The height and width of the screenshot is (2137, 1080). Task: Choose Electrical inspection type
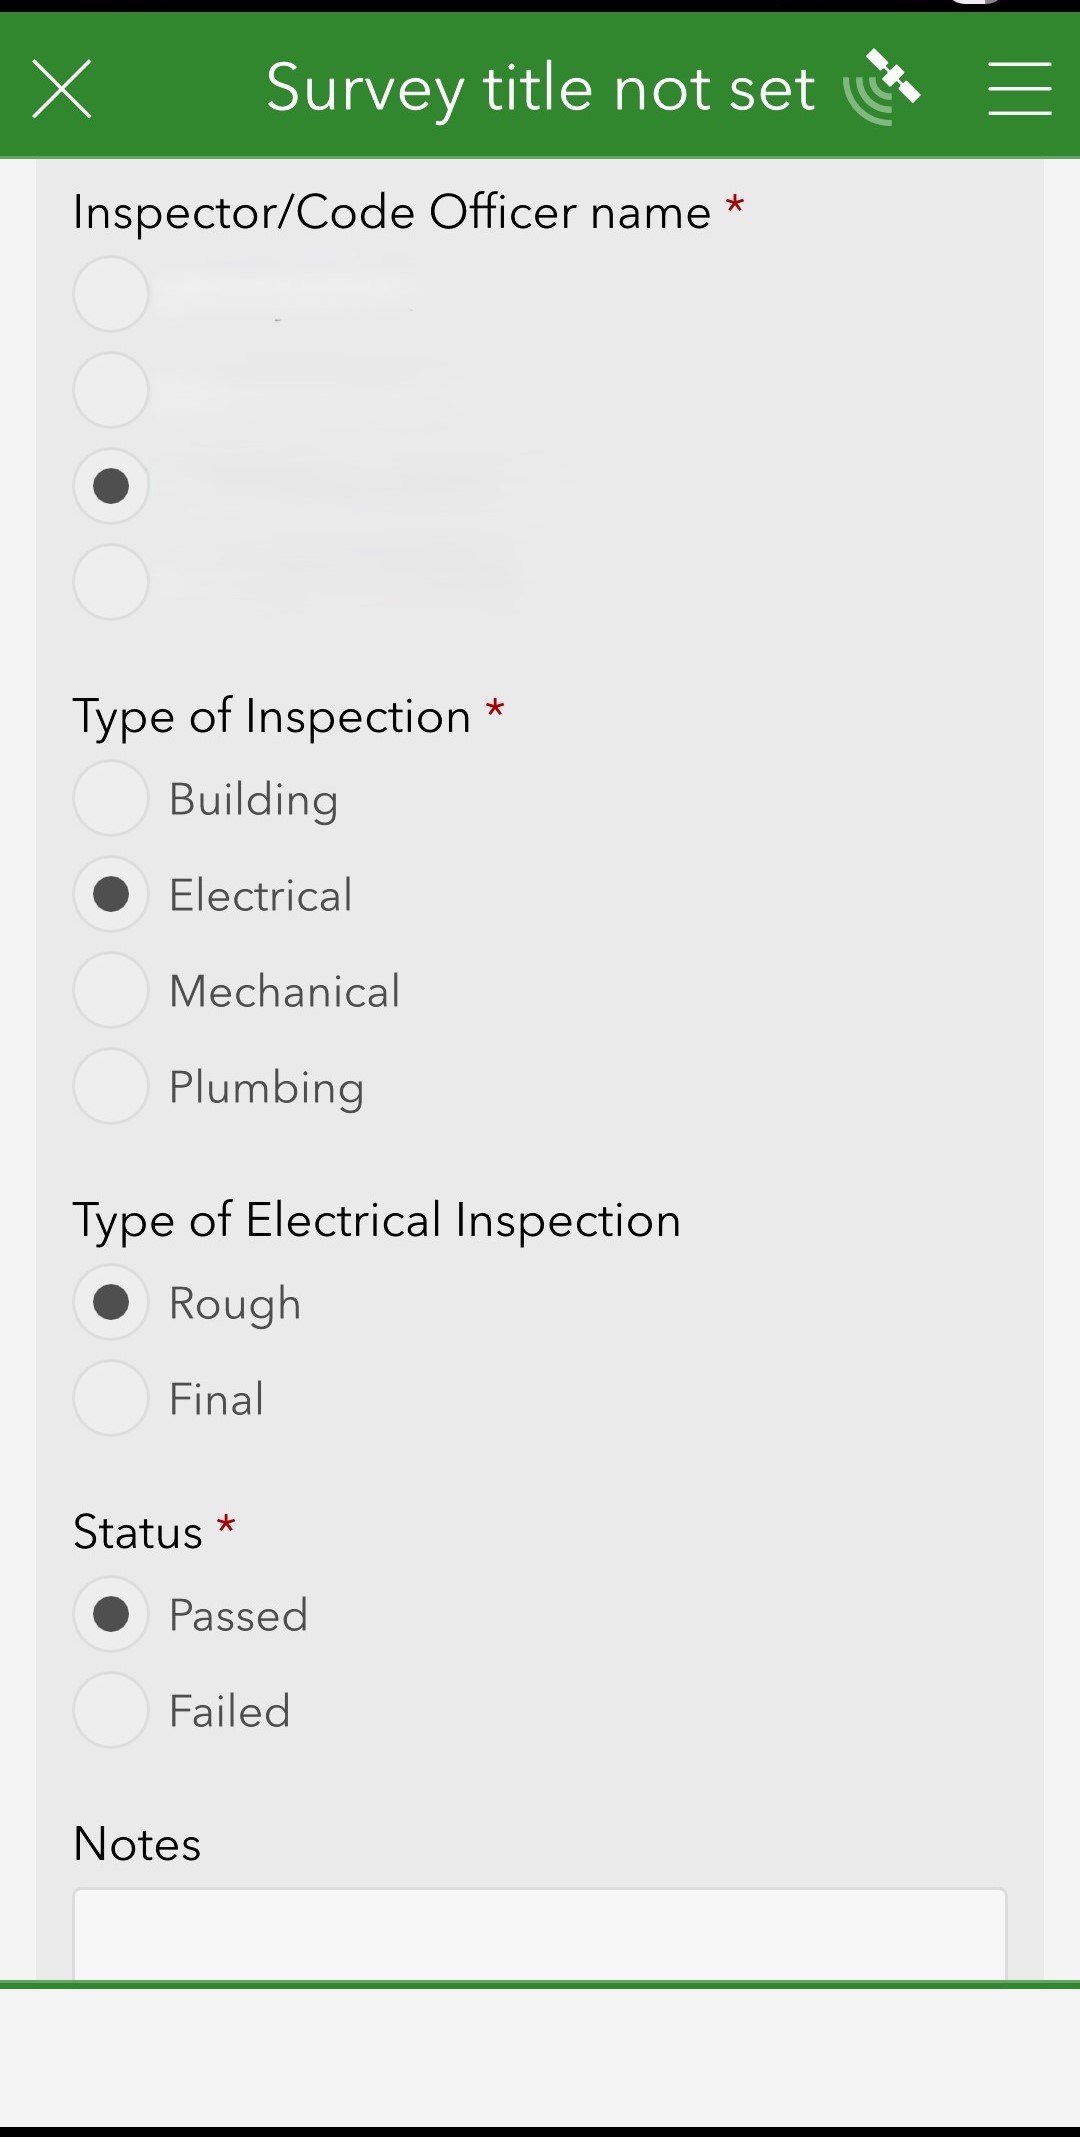coord(111,894)
